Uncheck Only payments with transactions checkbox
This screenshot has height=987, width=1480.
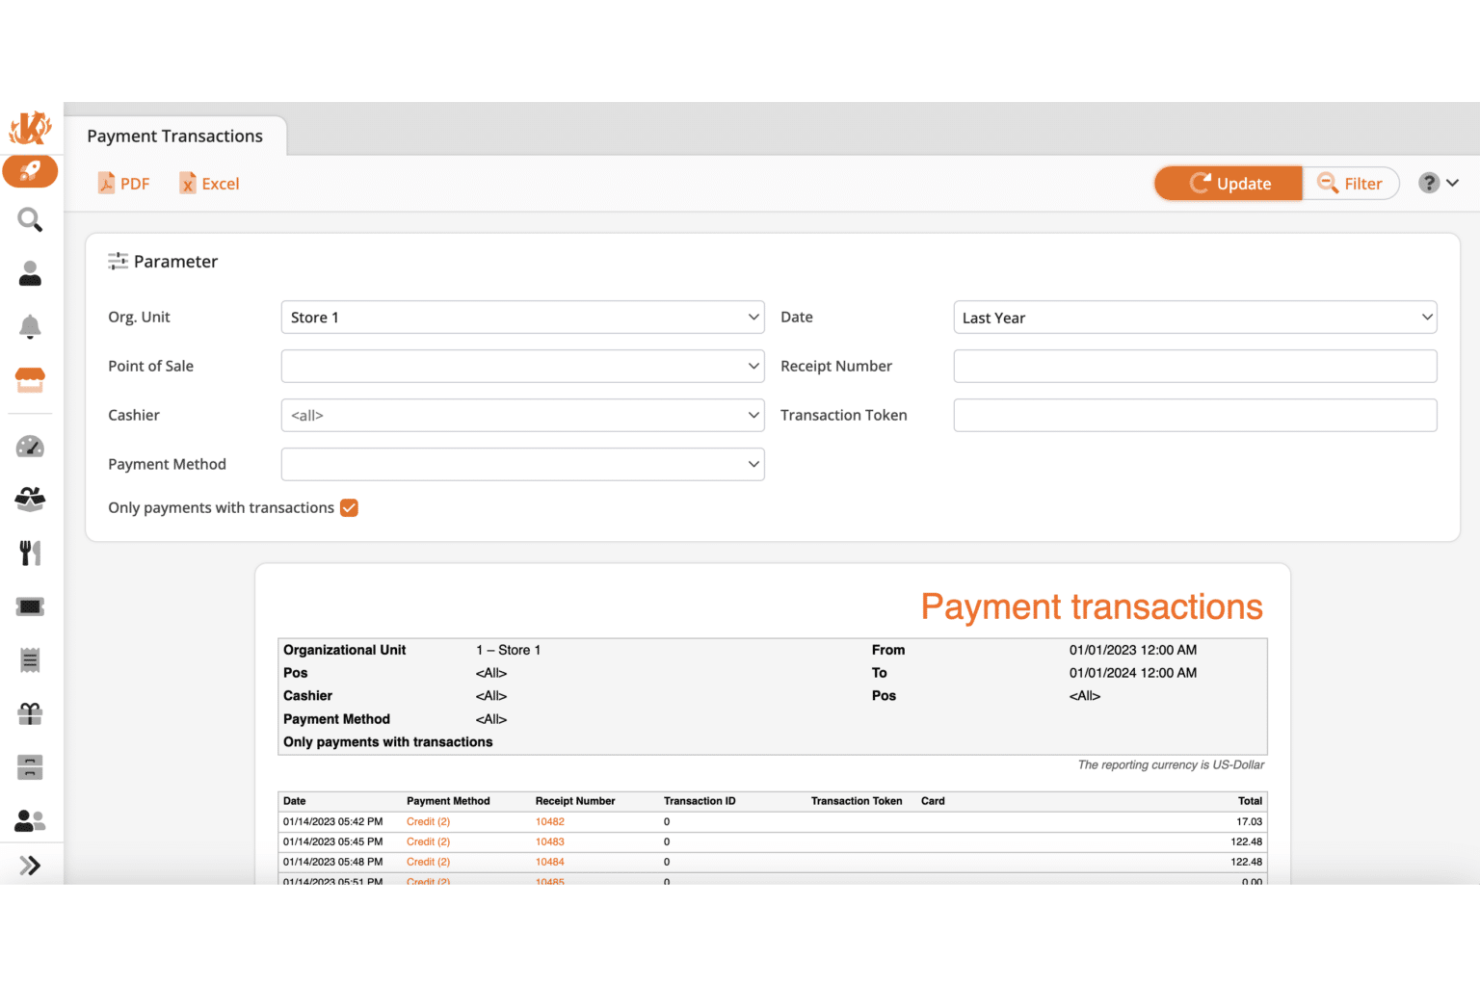tap(349, 508)
